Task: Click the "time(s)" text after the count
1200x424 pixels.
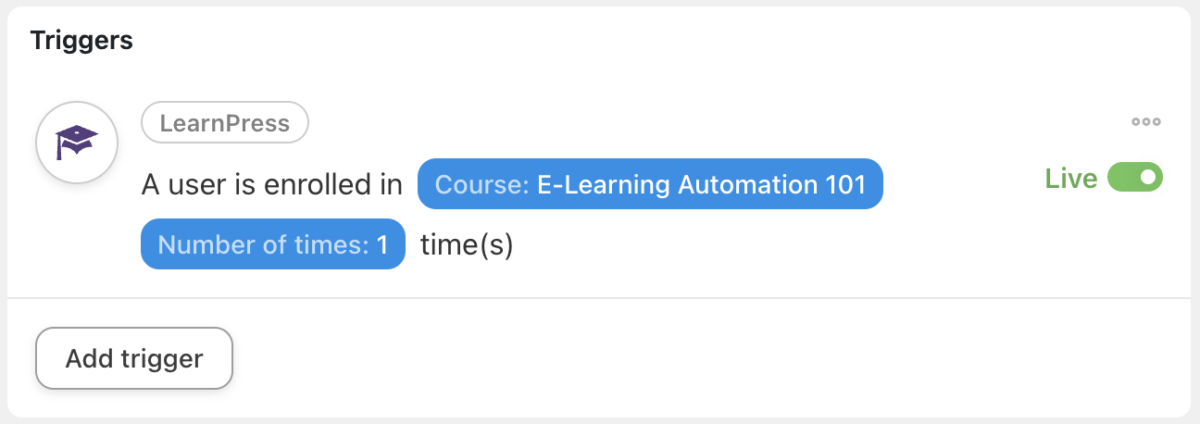Action: tap(466, 245)
